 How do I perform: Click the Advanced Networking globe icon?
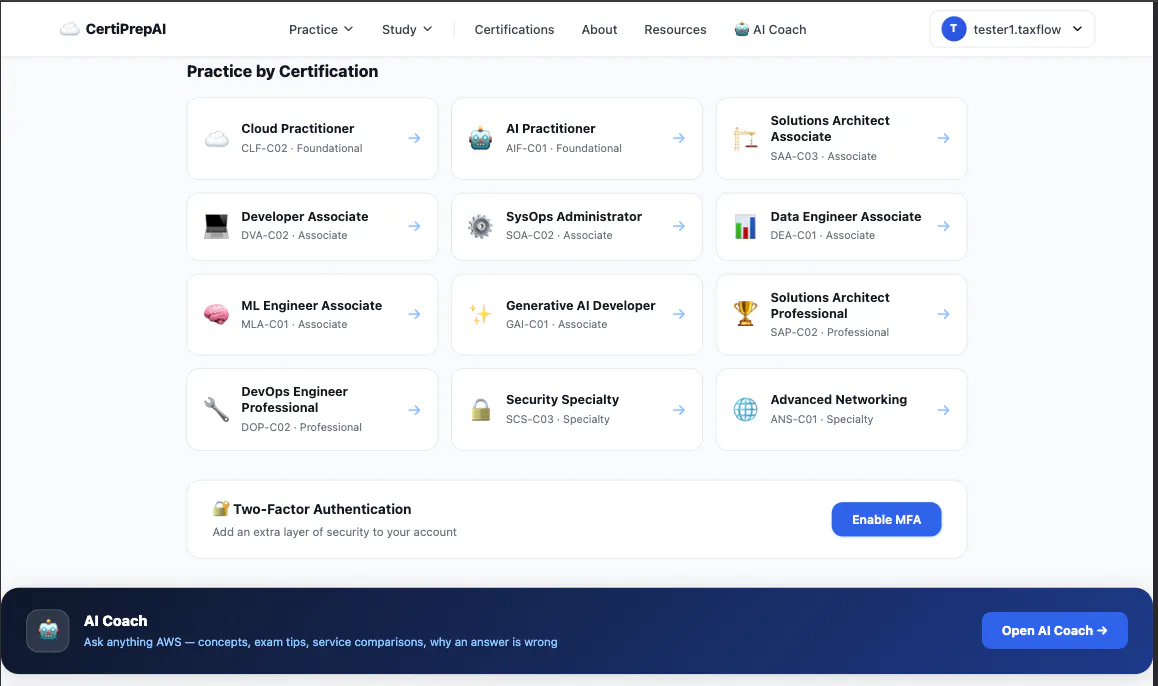(745, 409)
